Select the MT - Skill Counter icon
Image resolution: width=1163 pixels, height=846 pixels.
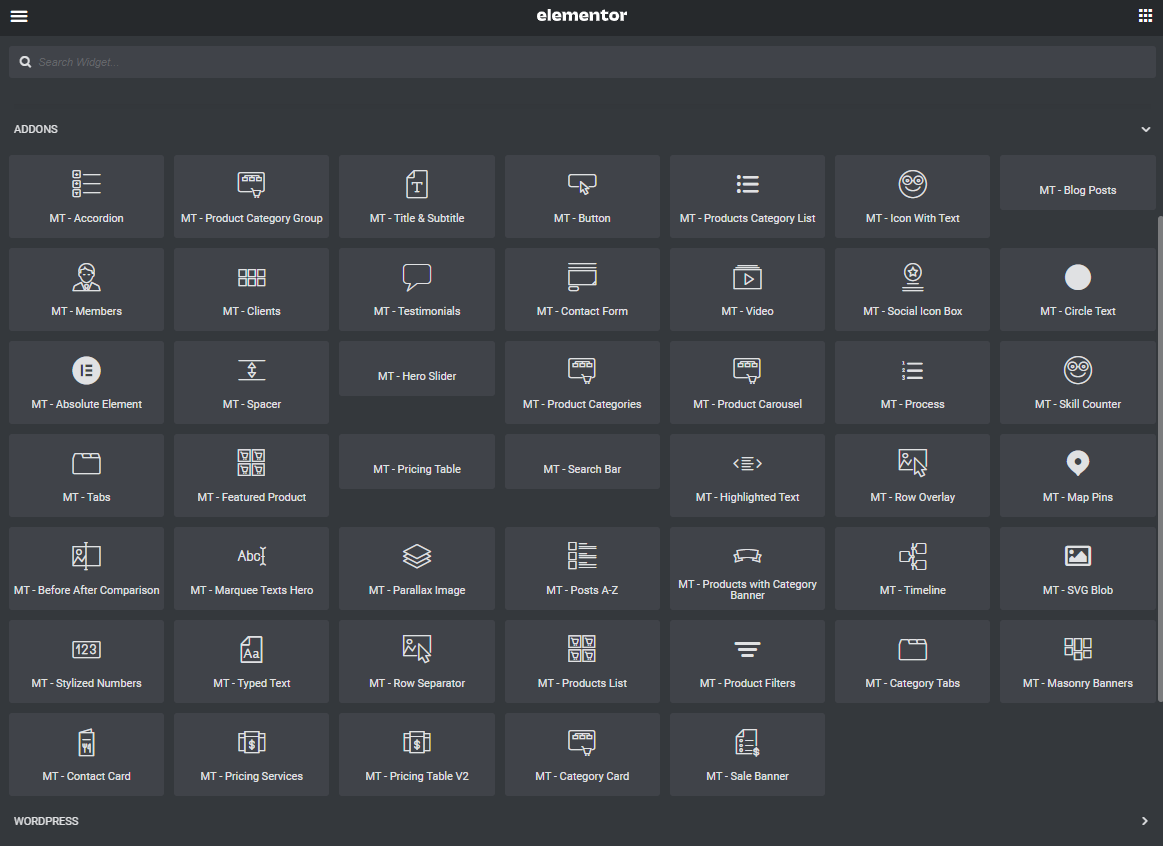click(x=1078, y=370)
